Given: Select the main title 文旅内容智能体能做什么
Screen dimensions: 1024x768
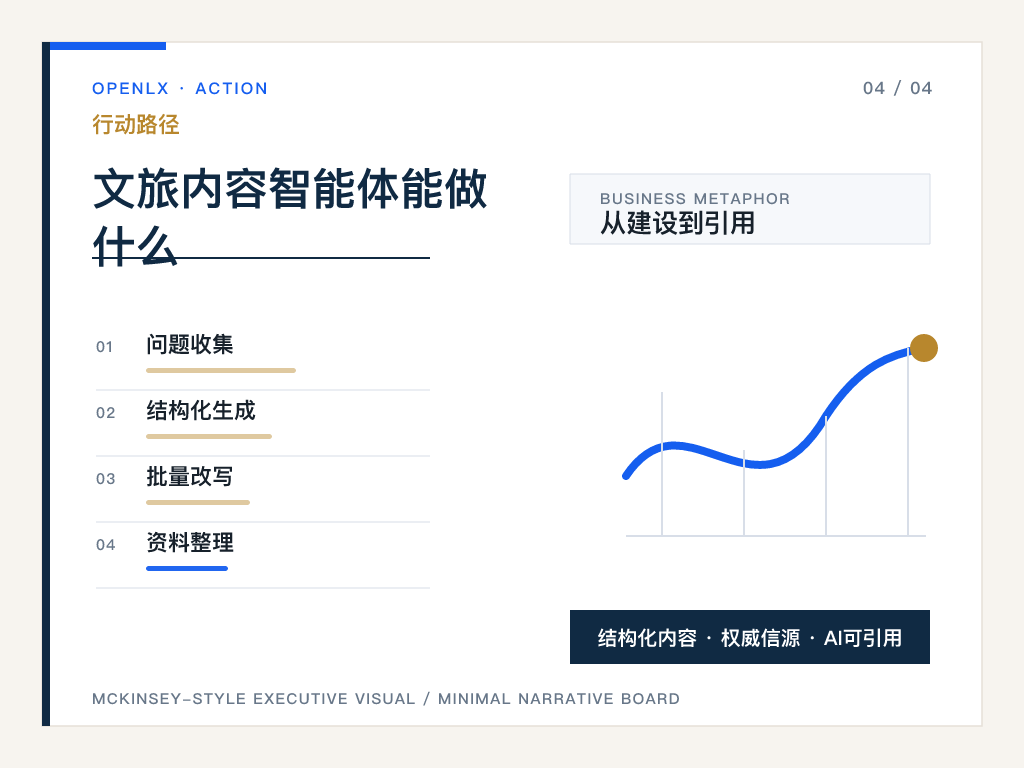Looking at the screenshot, I should coord(290,217).
